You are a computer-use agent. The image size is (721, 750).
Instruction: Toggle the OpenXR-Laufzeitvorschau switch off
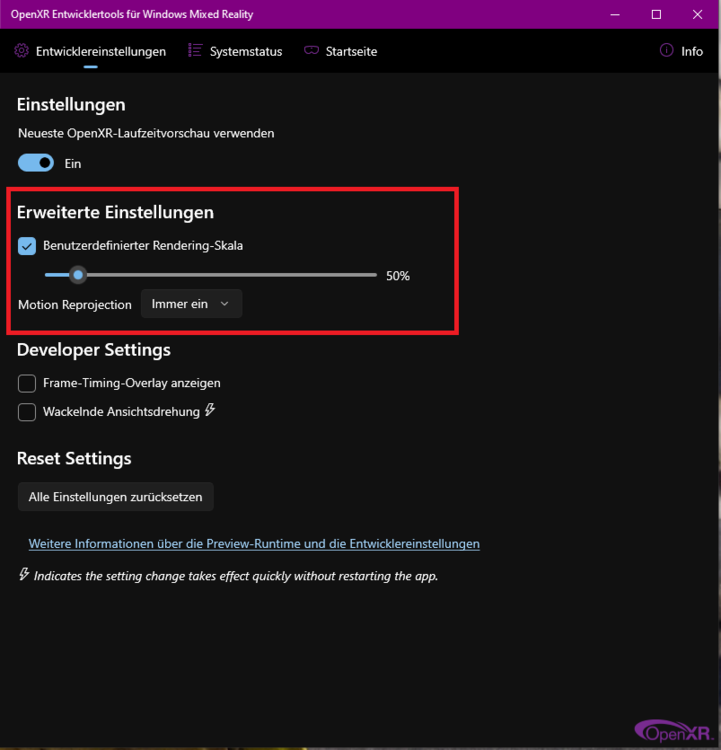tap(36, 163)
